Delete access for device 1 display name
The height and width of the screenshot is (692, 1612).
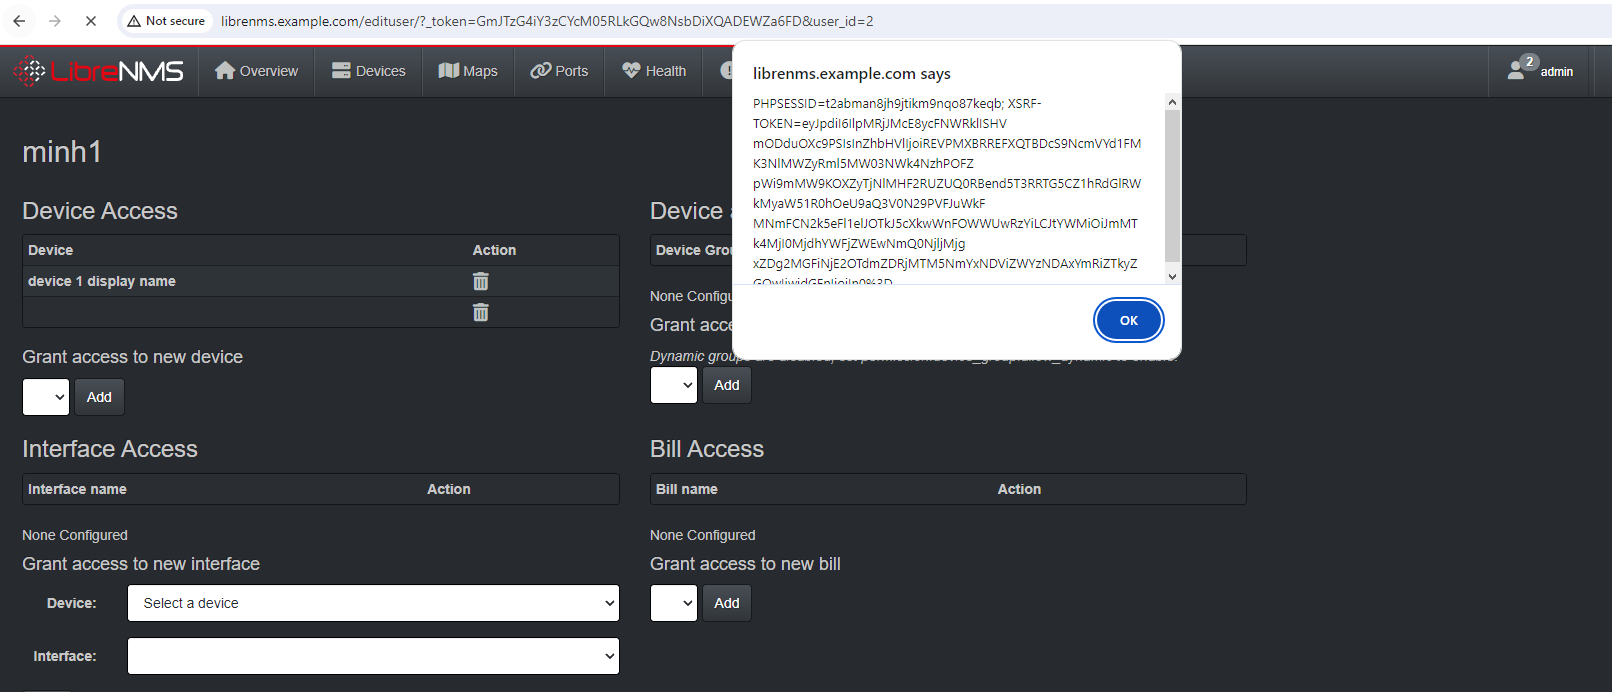point(481,281)
